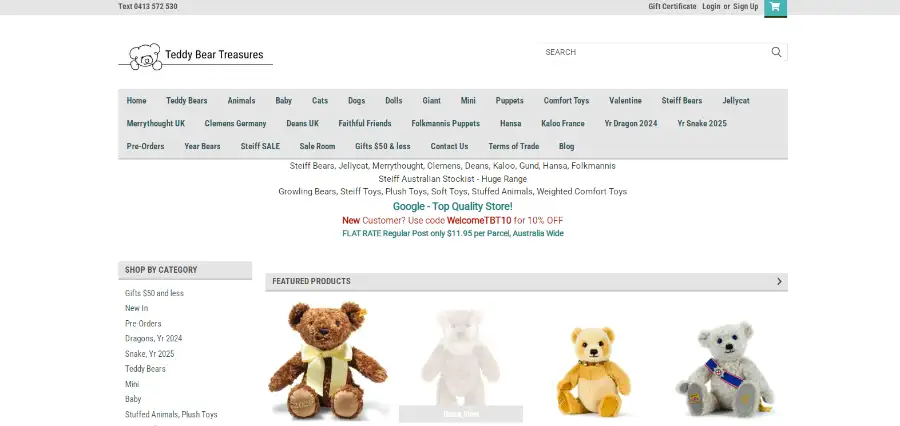The image size is (900, 426).
Task: Open the Puppets menu item
Action: pos(510,100)
